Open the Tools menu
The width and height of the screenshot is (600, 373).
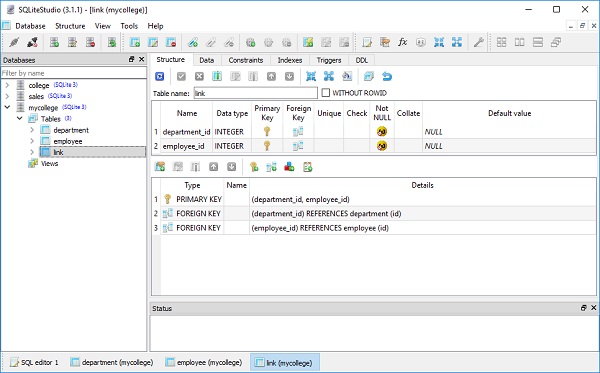129,26
